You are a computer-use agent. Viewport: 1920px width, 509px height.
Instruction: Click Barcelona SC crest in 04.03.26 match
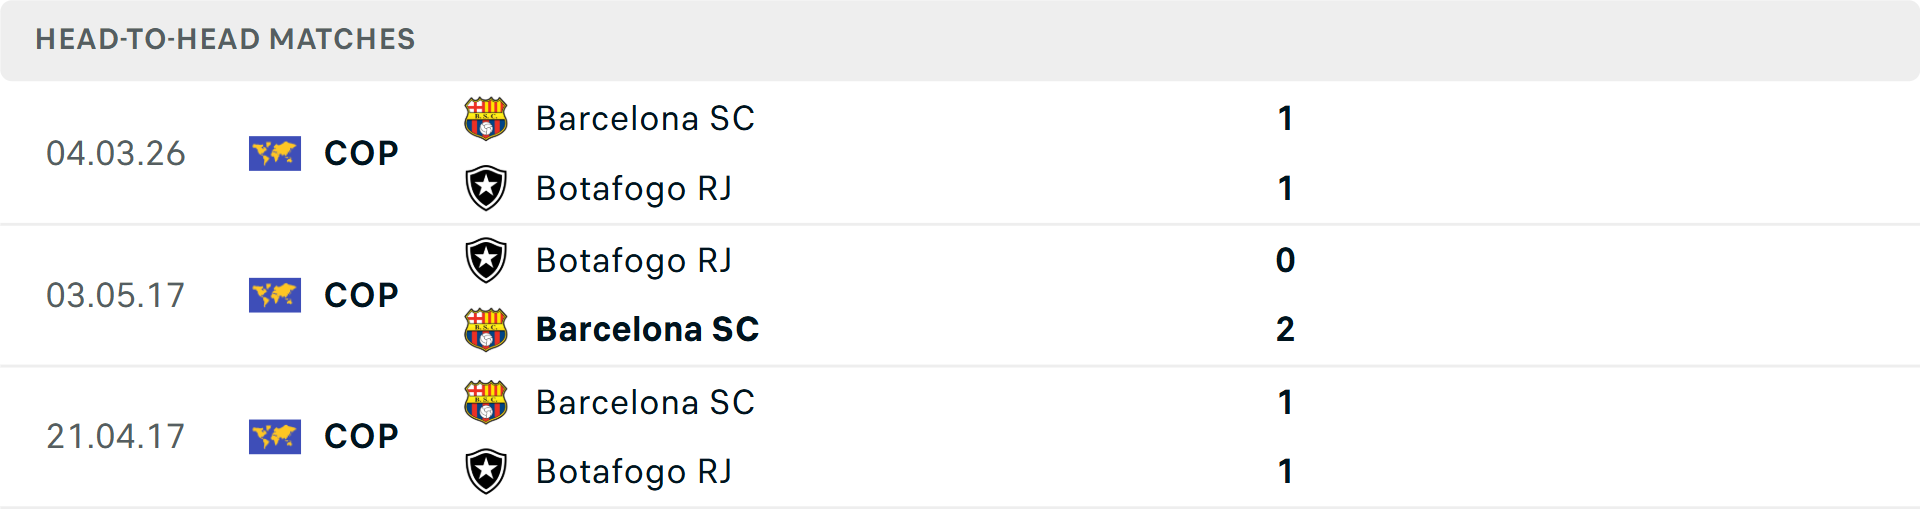[x=486, y=118]
